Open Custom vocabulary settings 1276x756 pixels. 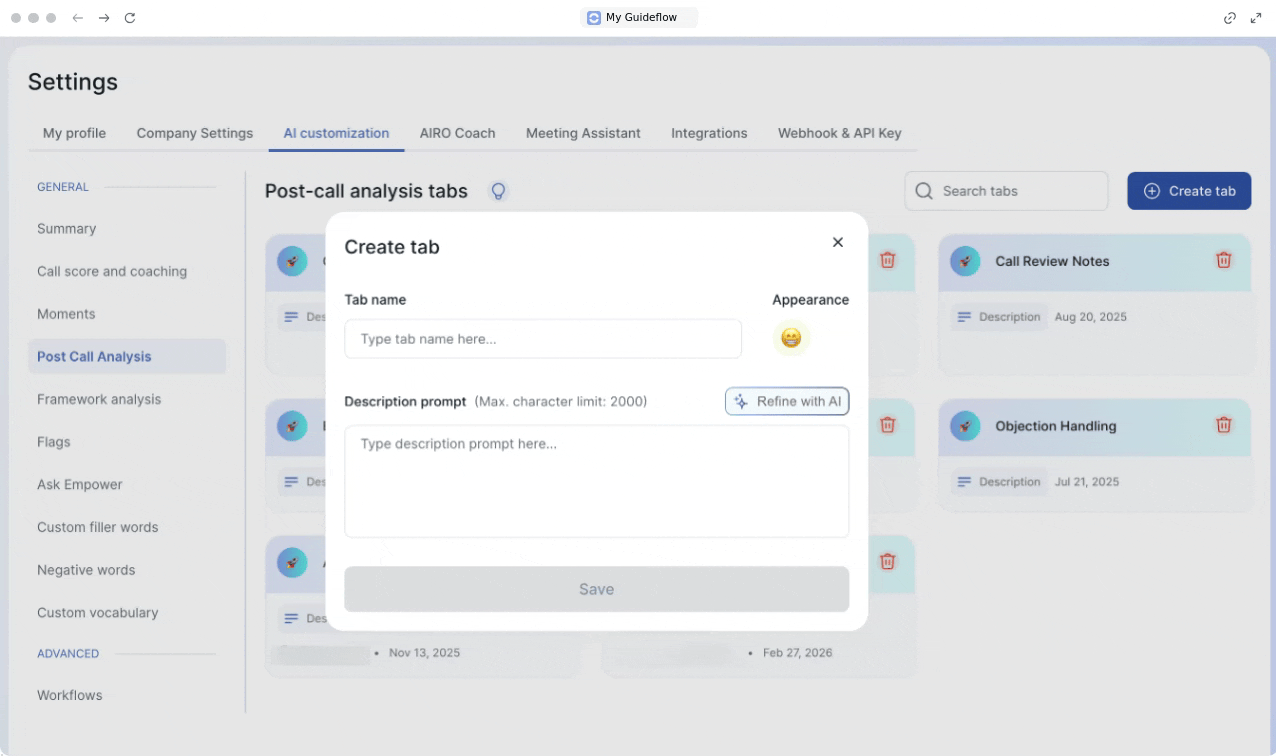pyautogui.click(x=98, y=612)
